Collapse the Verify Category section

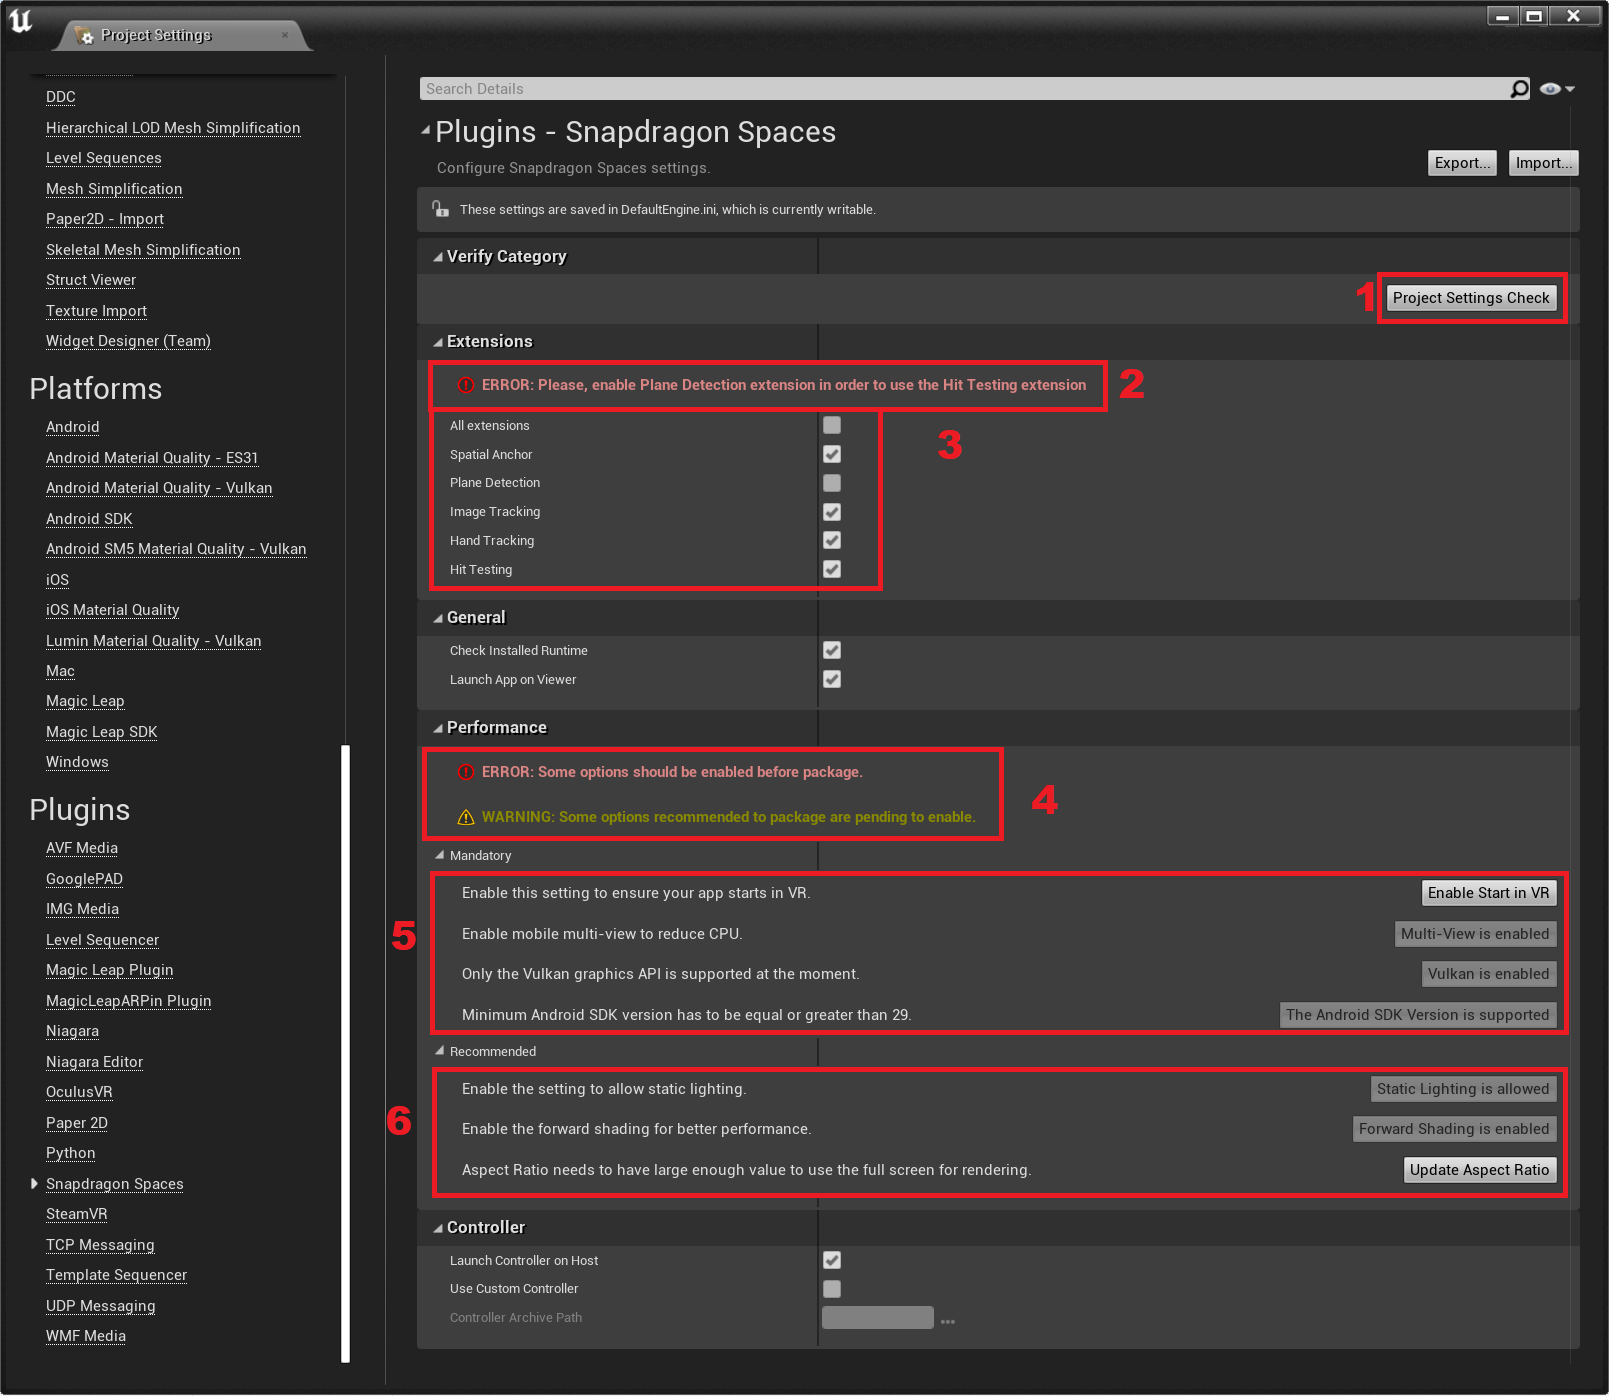(x=438, y=257)
